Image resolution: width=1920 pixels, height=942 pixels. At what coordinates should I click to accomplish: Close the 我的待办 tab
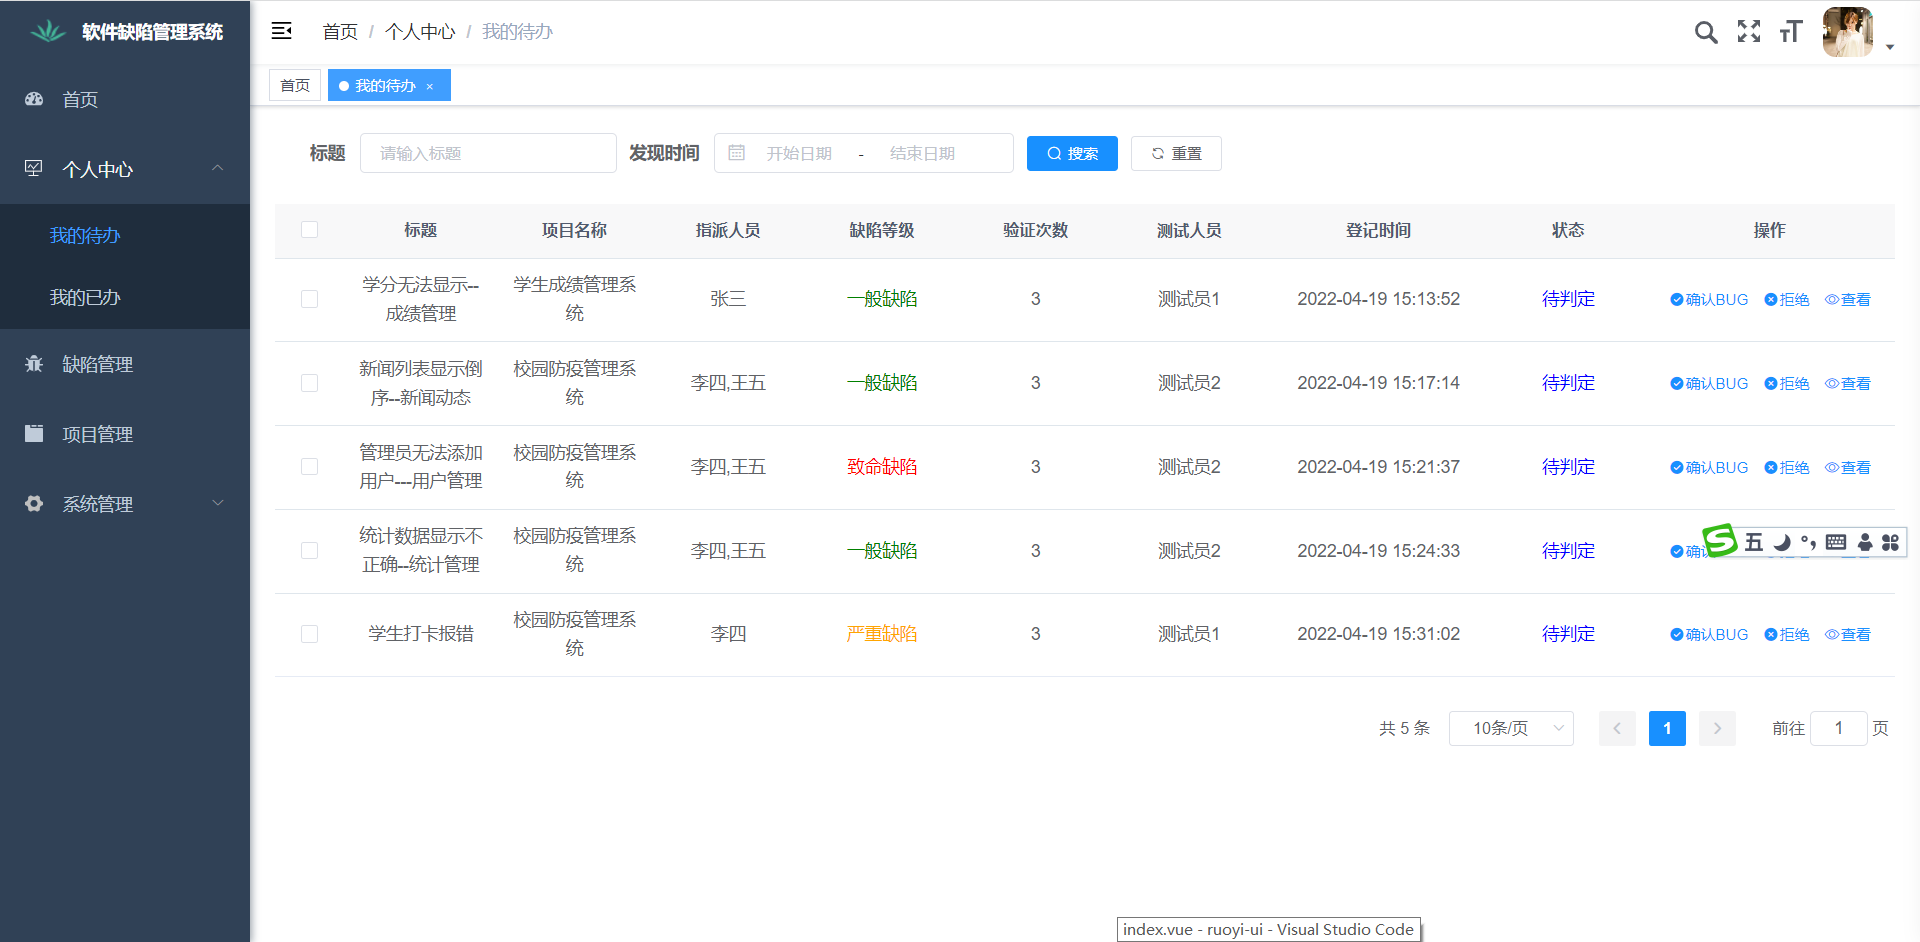pyautogui.click(x=430, y=86)
